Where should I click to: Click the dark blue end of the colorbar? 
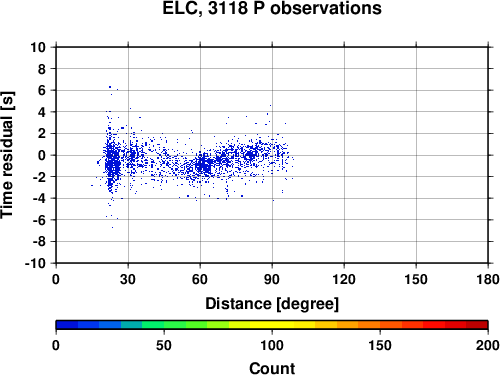point(67,325)
